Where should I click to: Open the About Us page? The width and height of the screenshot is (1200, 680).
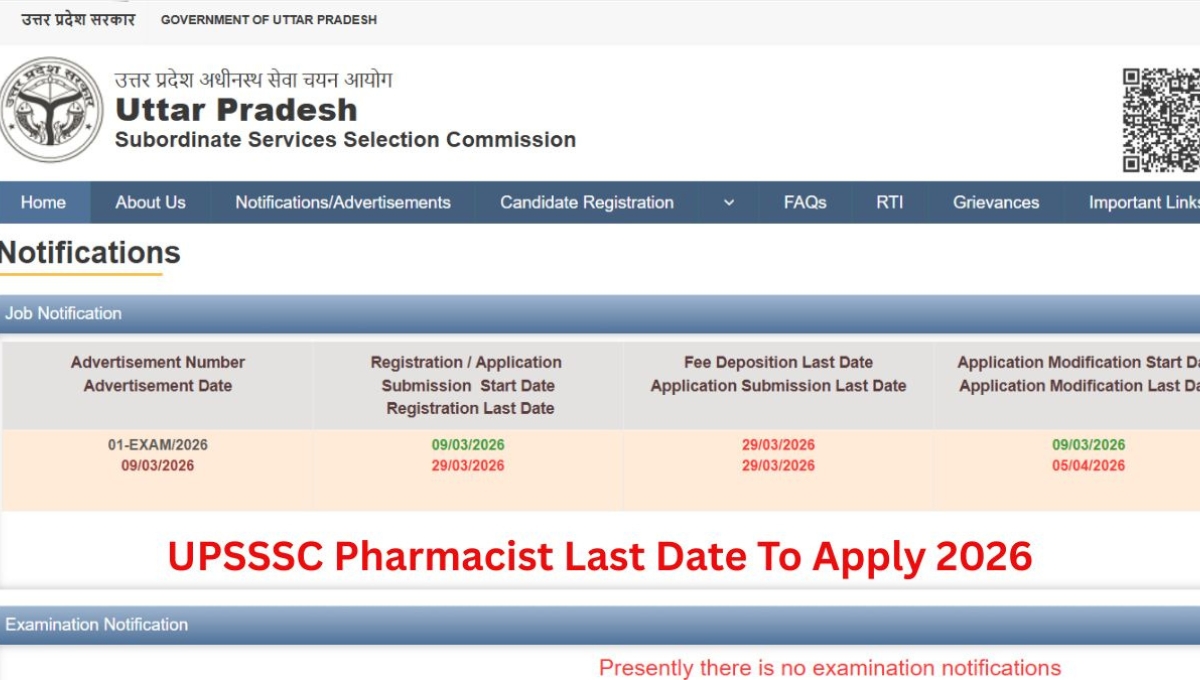tap(150, 202)
